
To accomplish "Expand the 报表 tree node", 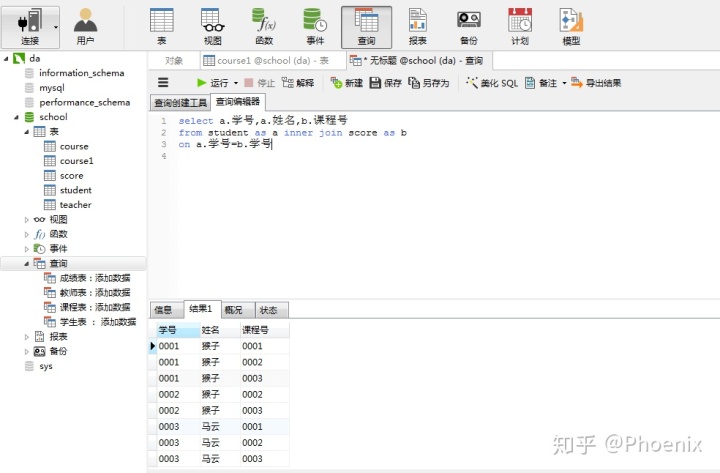I will point(26,337).
